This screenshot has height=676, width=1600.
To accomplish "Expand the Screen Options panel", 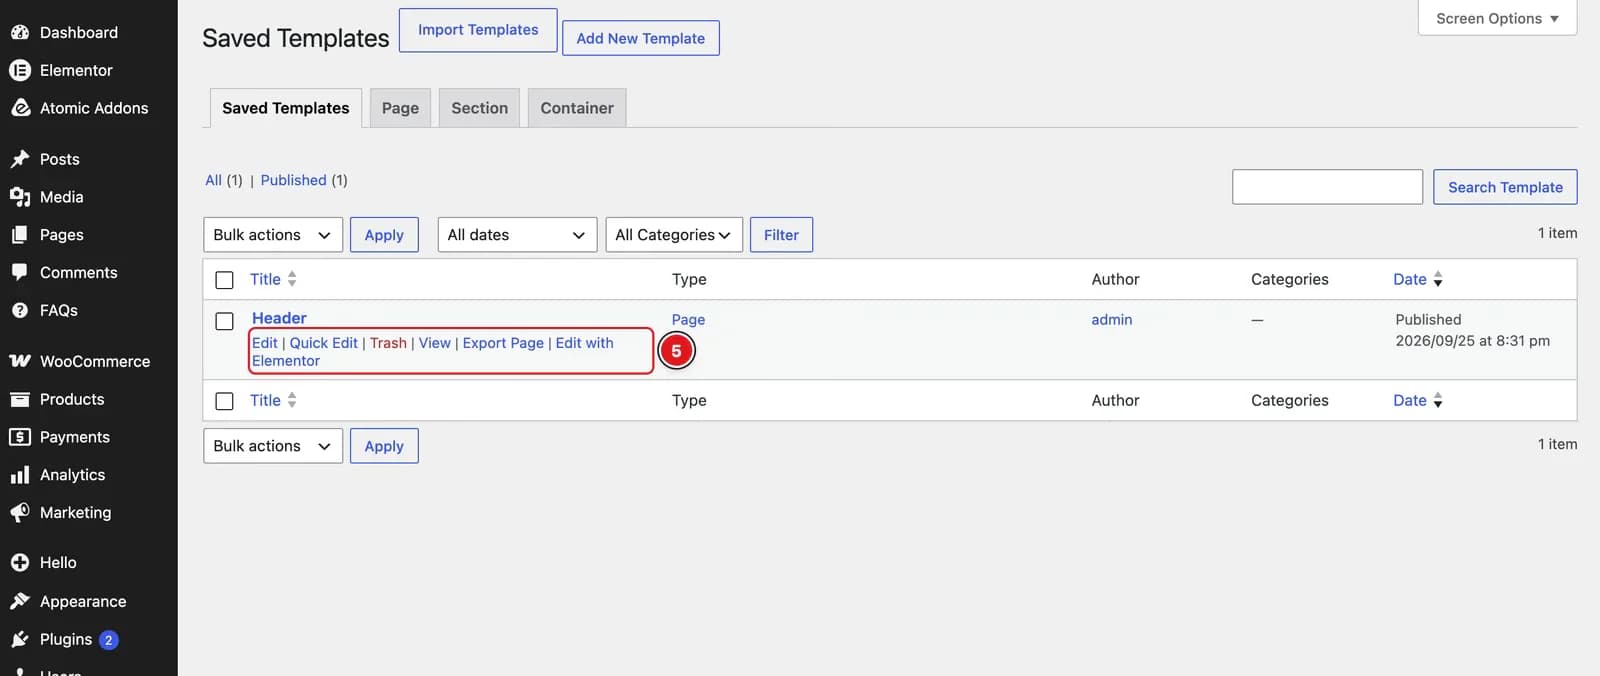I will tap(1497, 18).
